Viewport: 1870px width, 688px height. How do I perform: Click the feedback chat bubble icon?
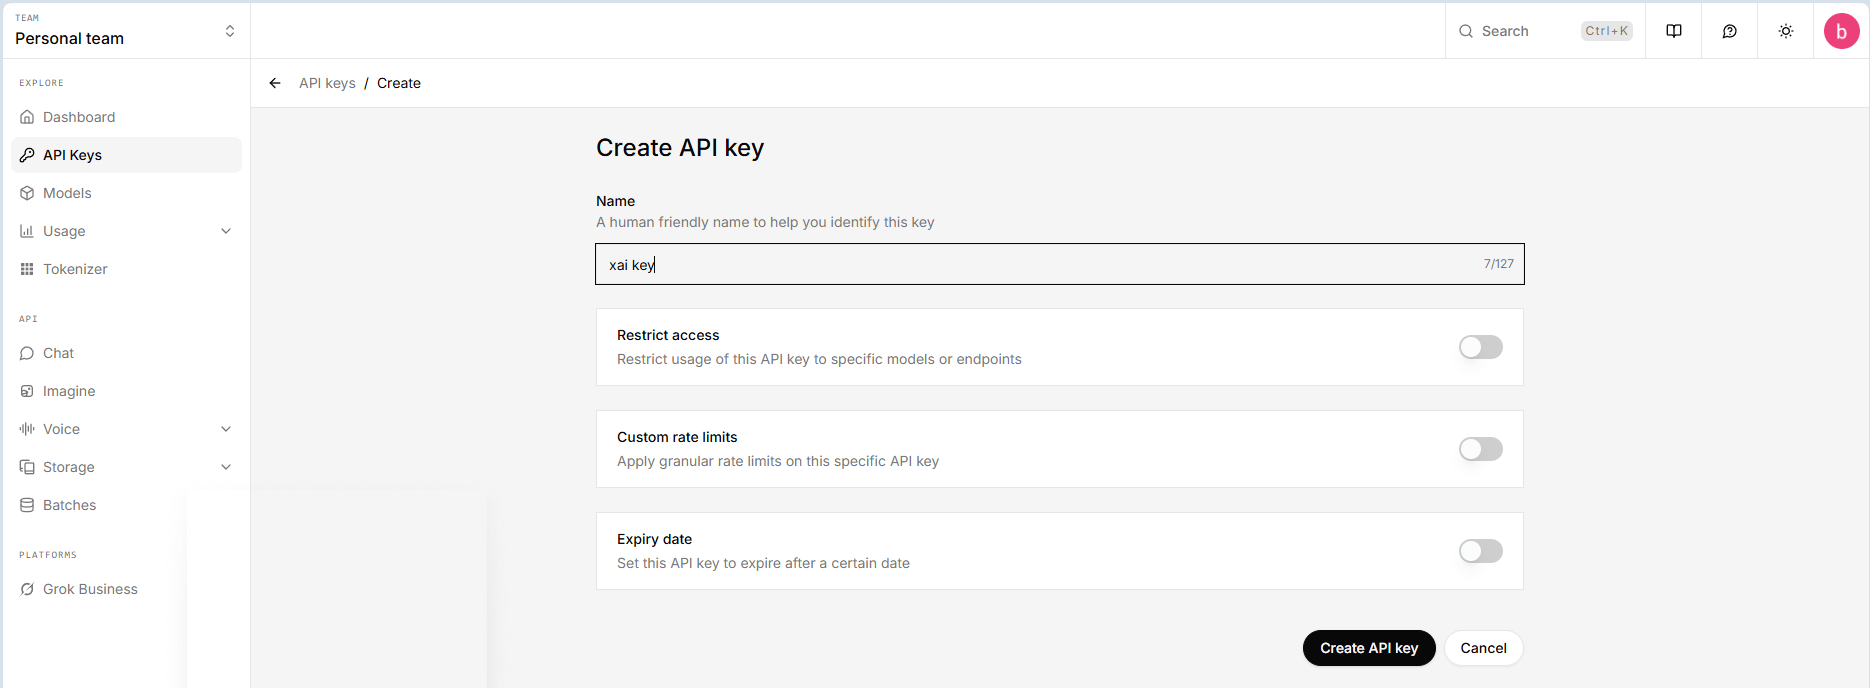[1729, 31]
